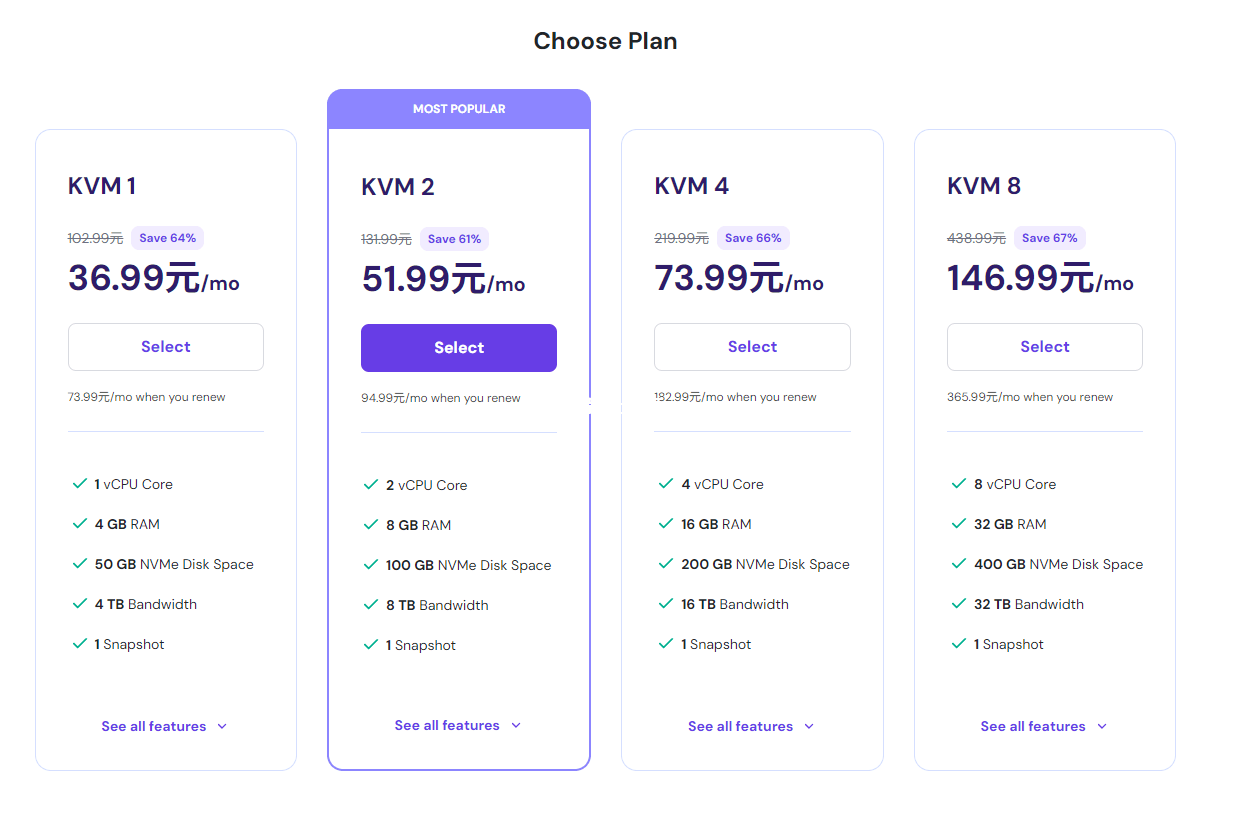The height and width of the screenshot is (828, 1234).
Task: Click the checkmark next to 32 TB Bandwidth
Action: pyautogui.click(x=959, y=604)
